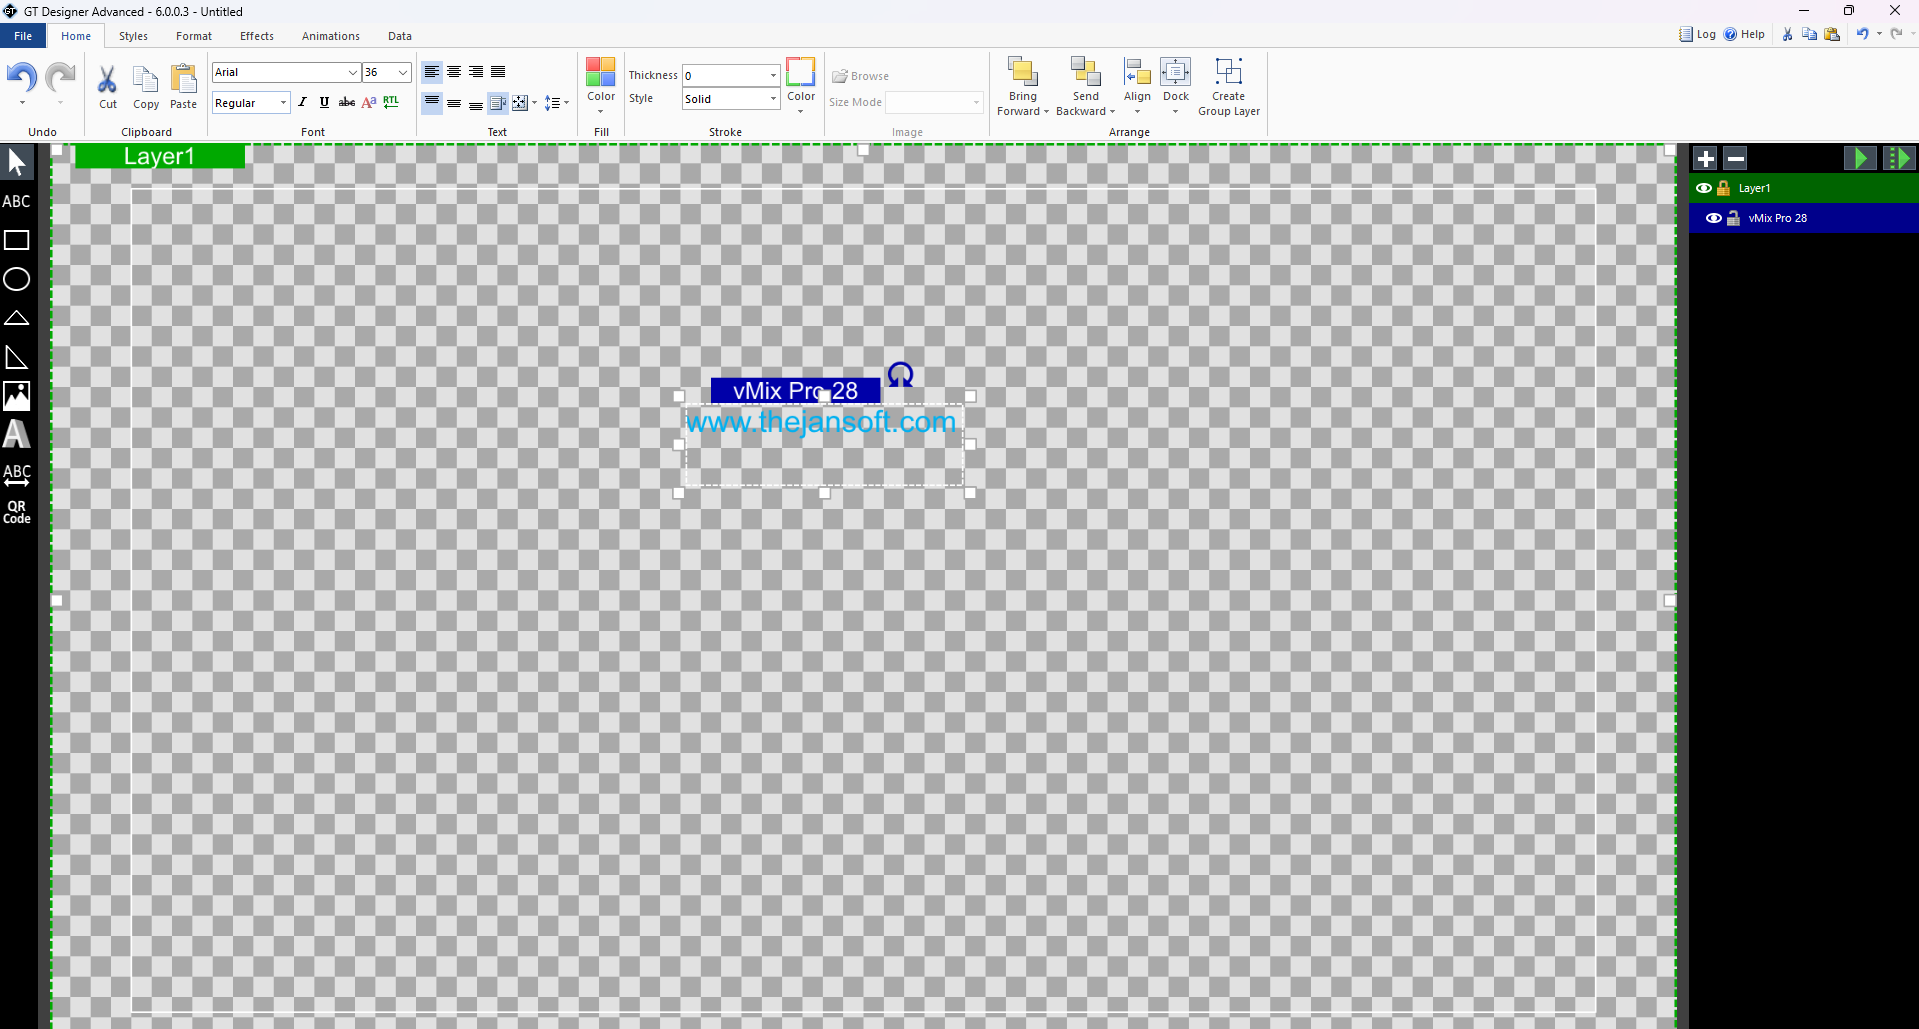1919x1029 pixels.
Task: Align text left horizontally
Action: [x=432, y=72]
